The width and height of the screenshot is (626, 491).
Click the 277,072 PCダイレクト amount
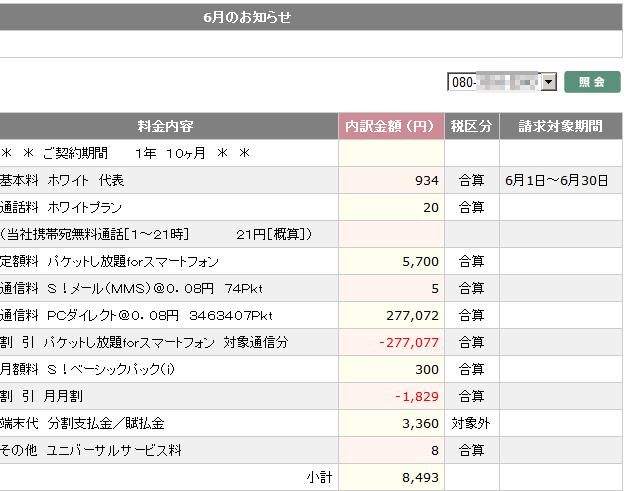pos(411,315)
